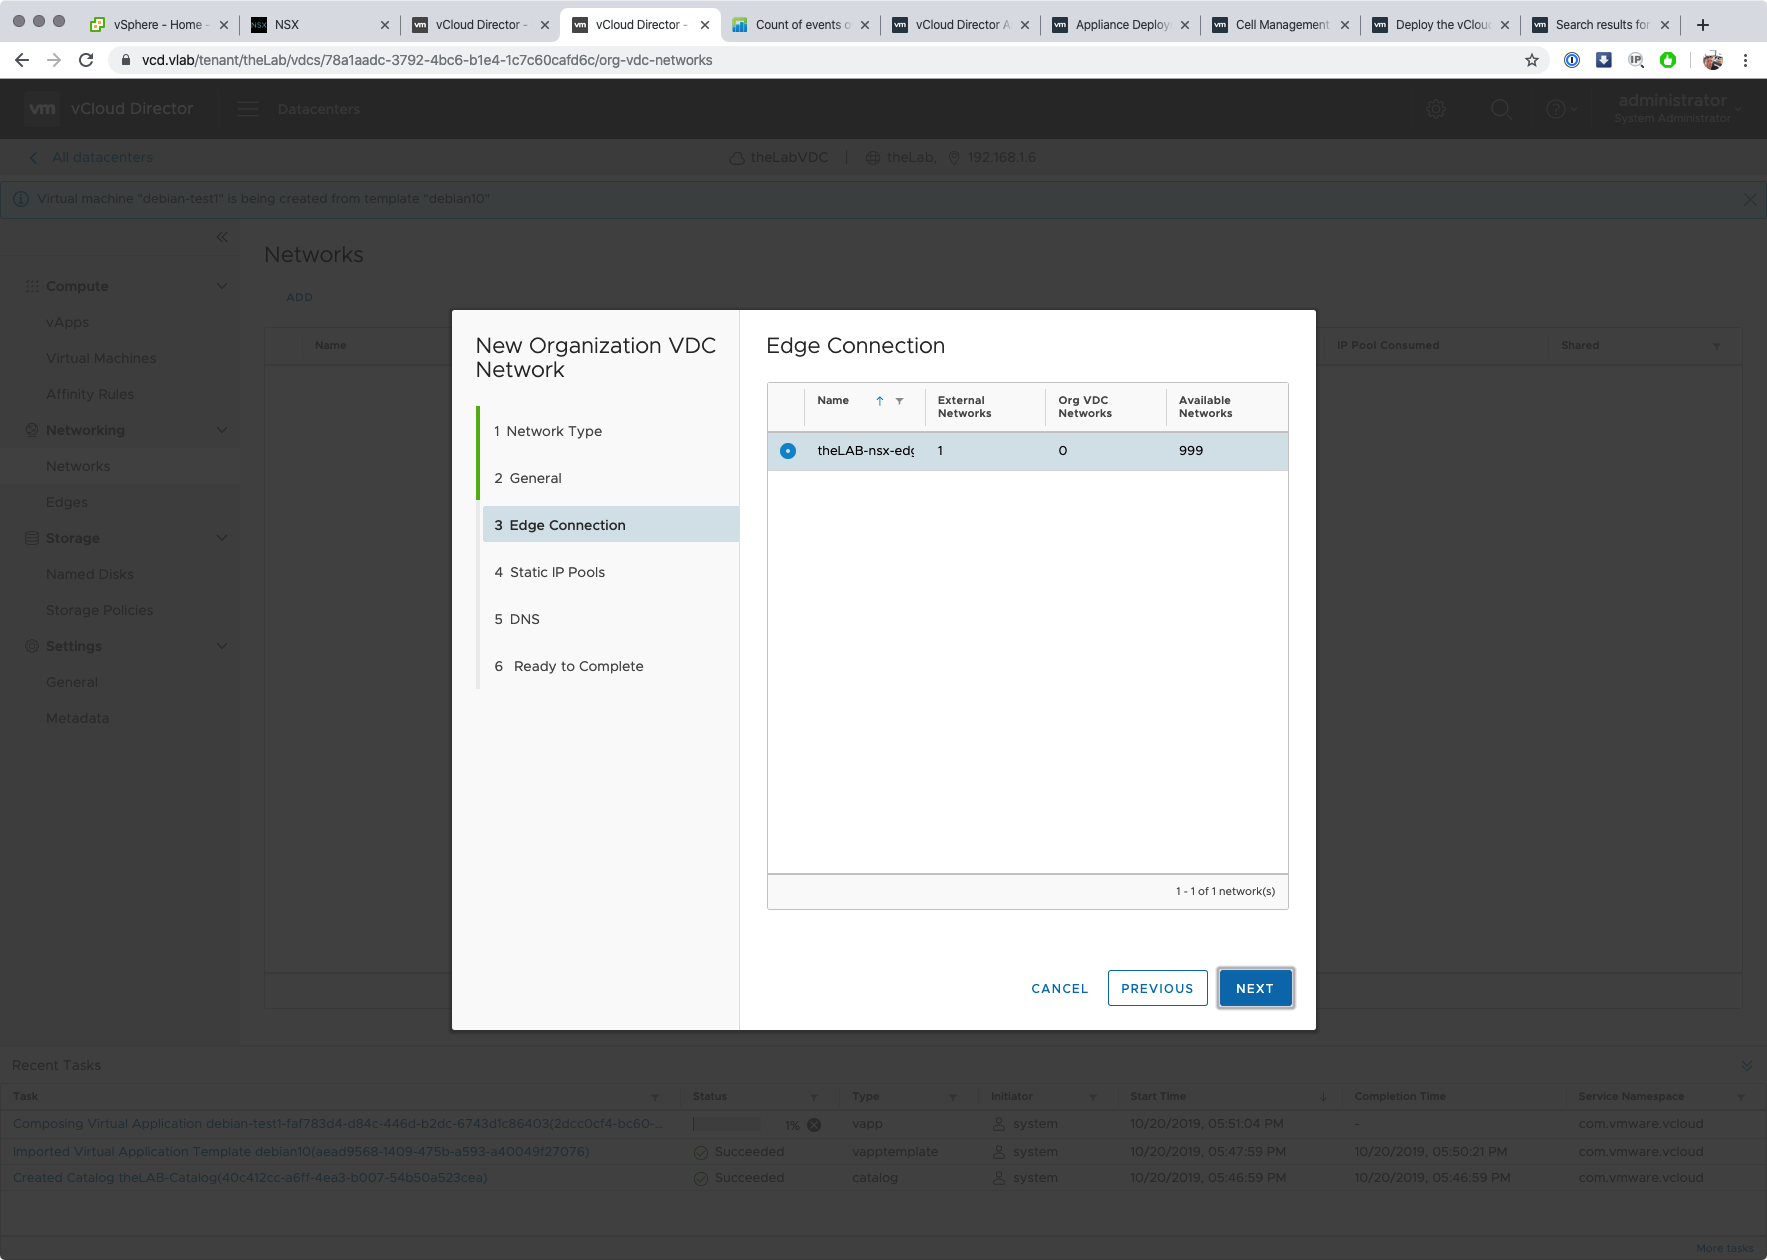Open the Static IP Pools step
Image resolution: width=1767 pixels, height=1260 pixels.
tap(557, 572)
